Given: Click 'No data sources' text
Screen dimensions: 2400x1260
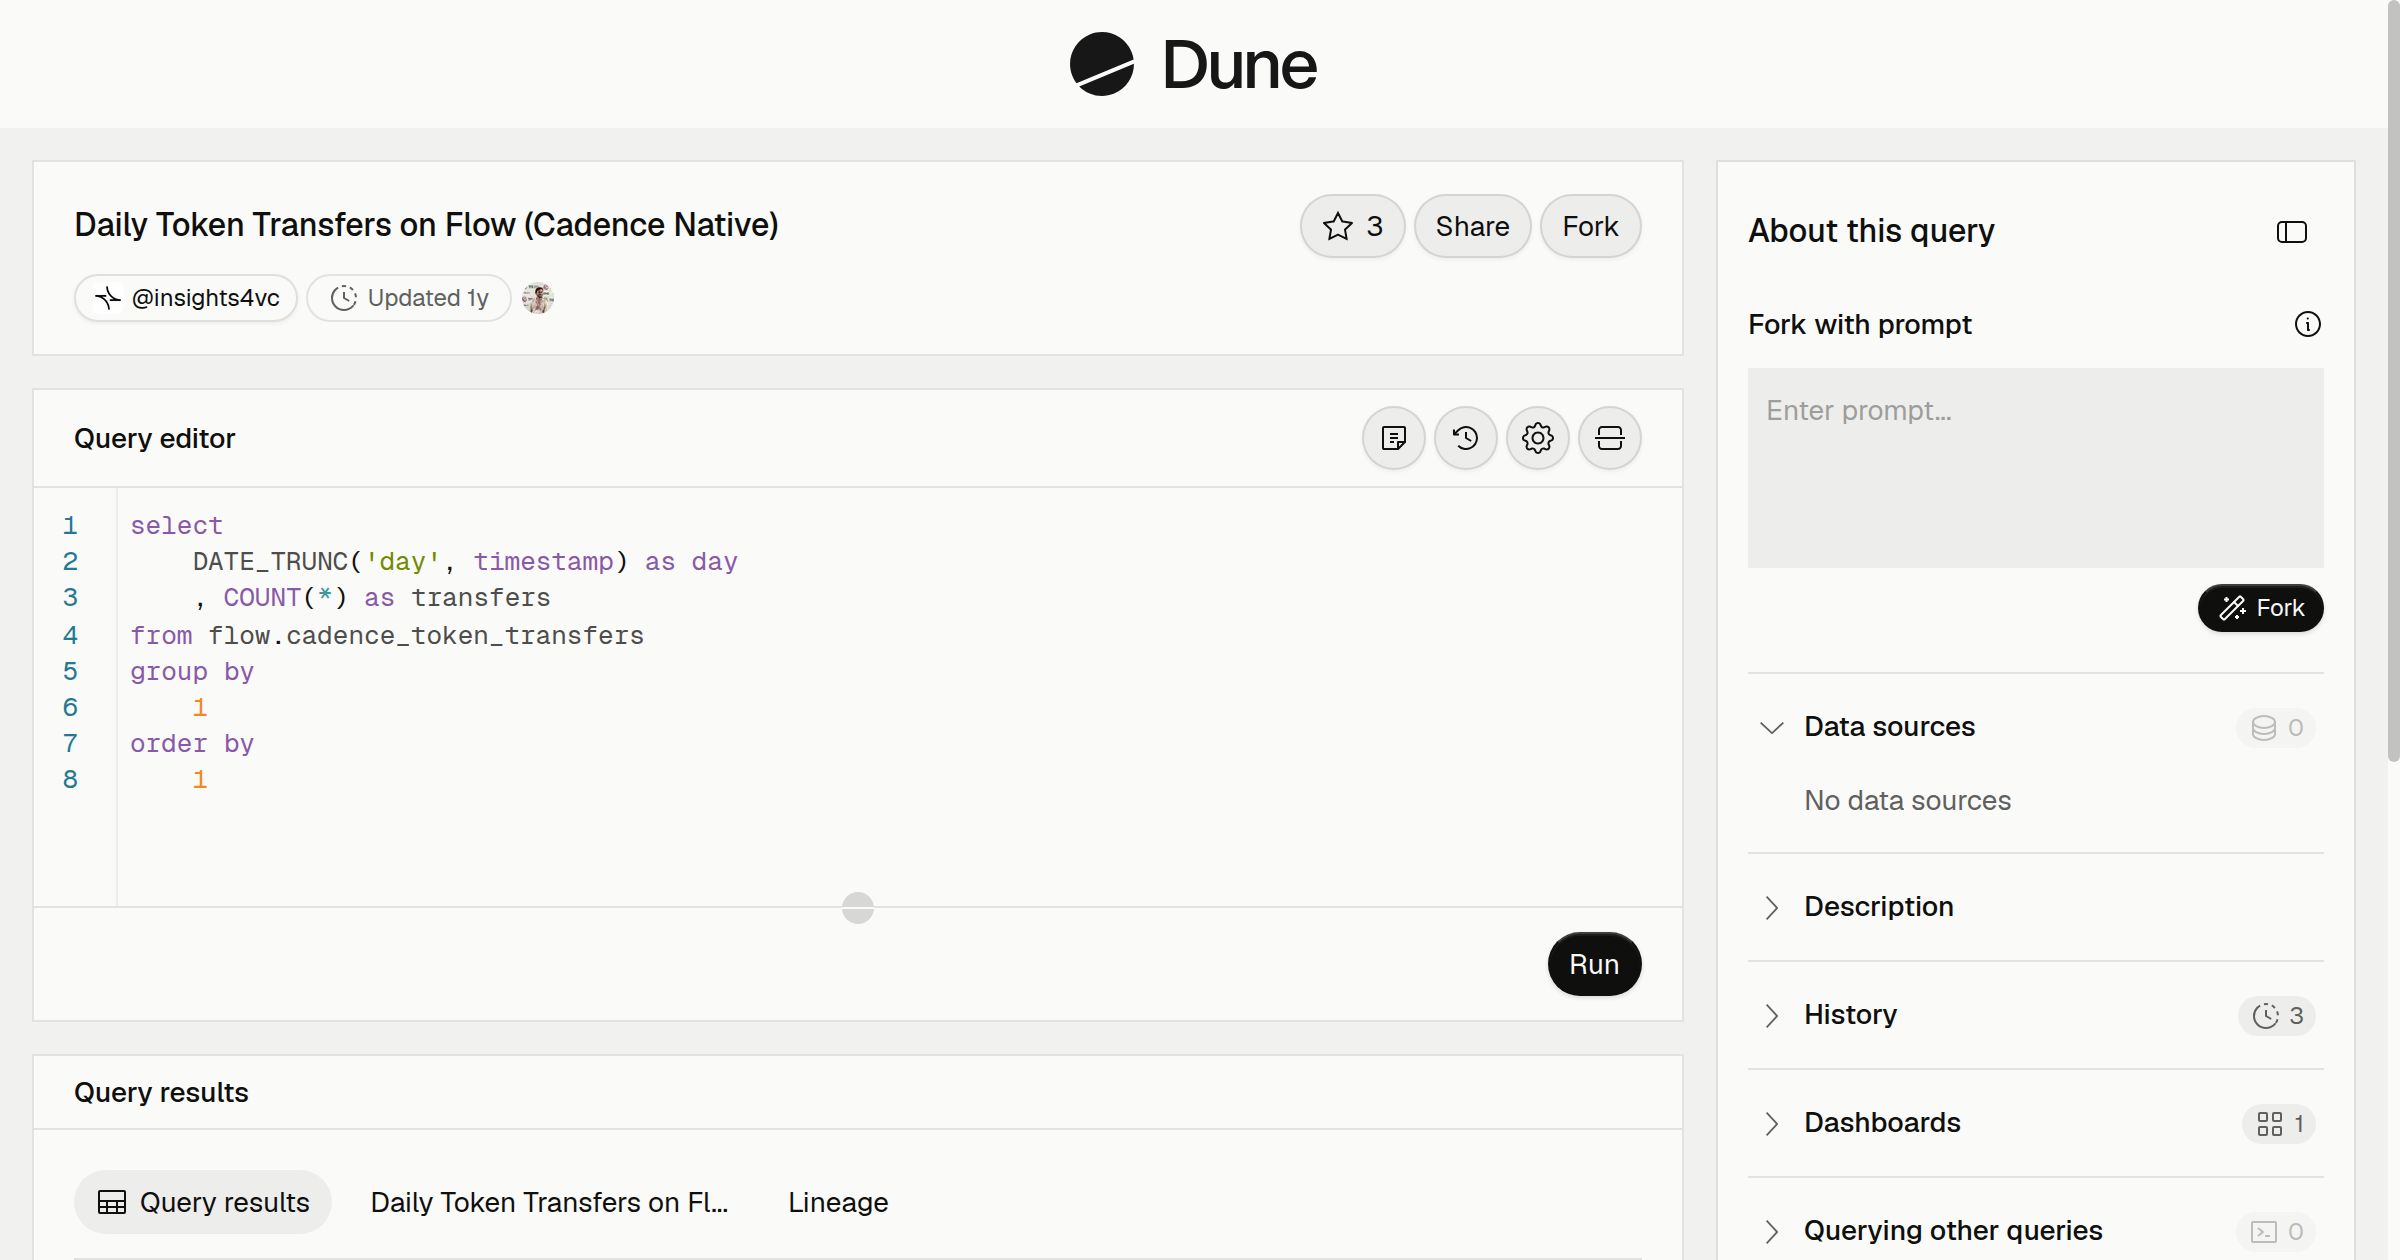Looking at the screenshot, I should pos(1907,801).
